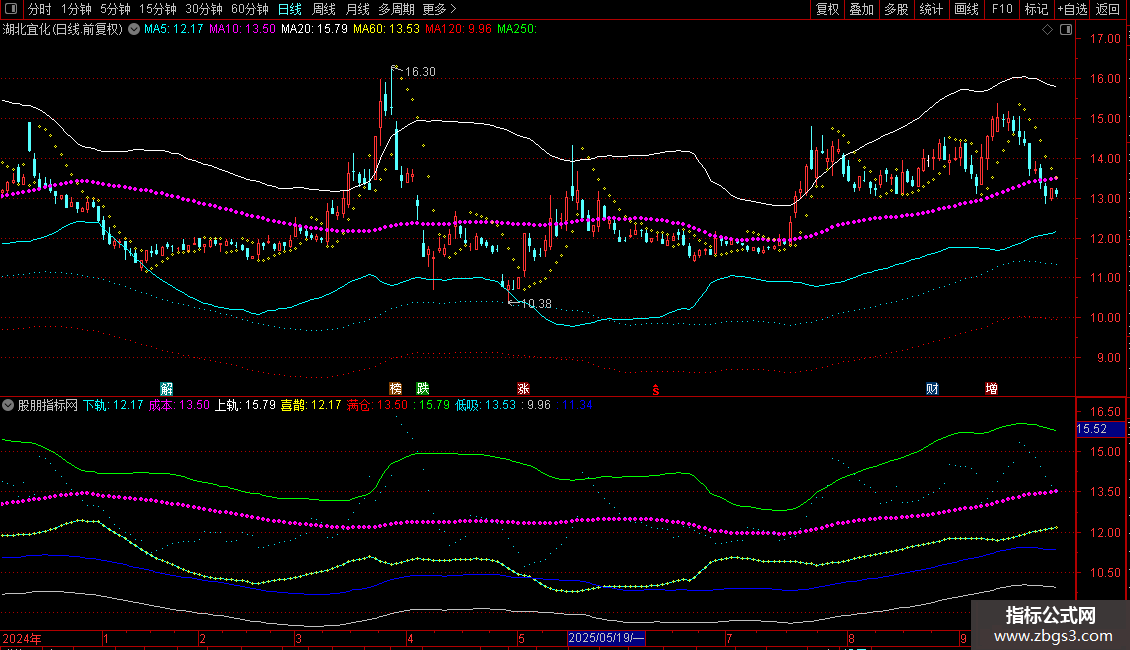Click the 榜 event marker
Screen dimensions: 1130x650
pyautogui.click(x=396, y=389)
